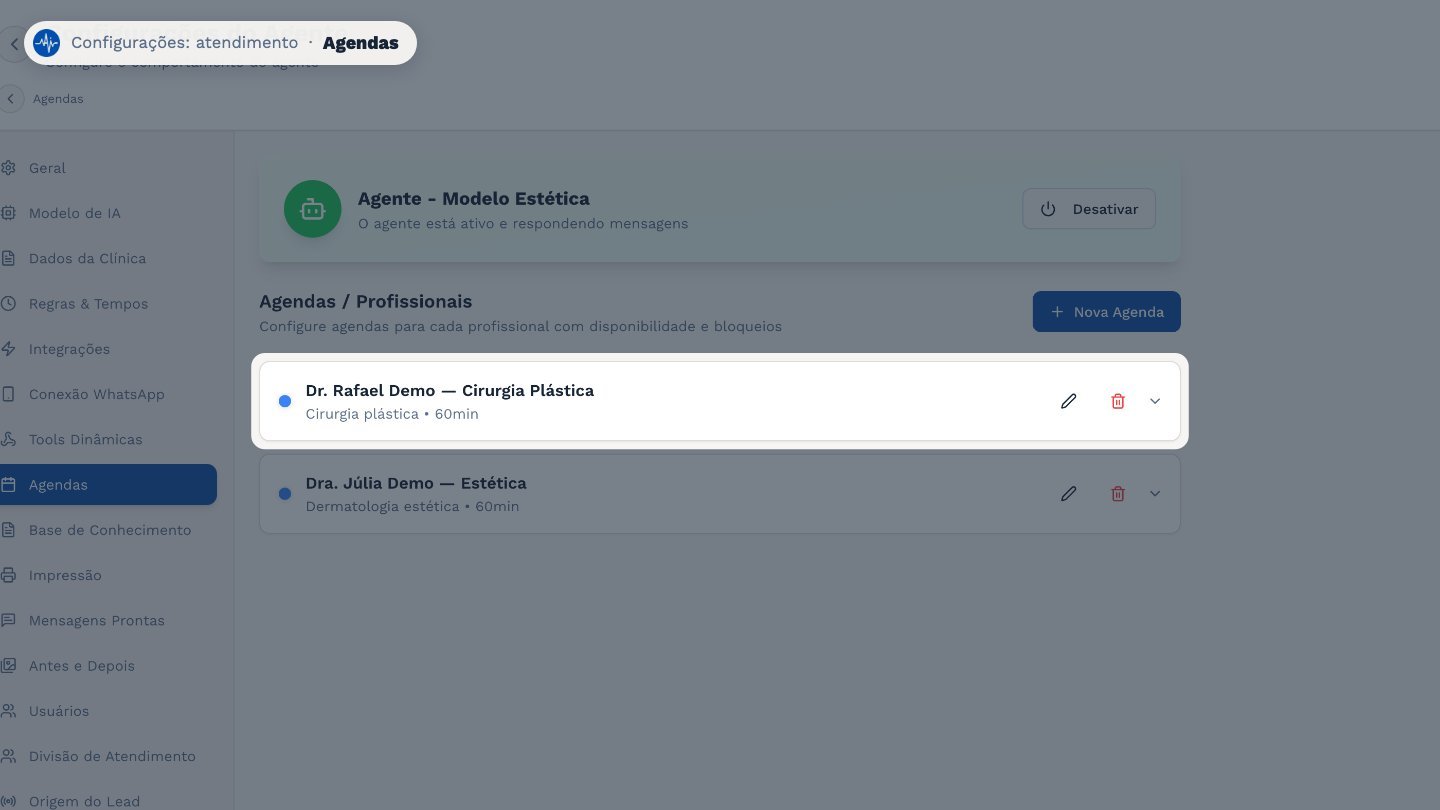The image size is (1440, 810).
Task: Expand Dra. Júlia Demo agenda chevron
Action: tap(1155, 494)
